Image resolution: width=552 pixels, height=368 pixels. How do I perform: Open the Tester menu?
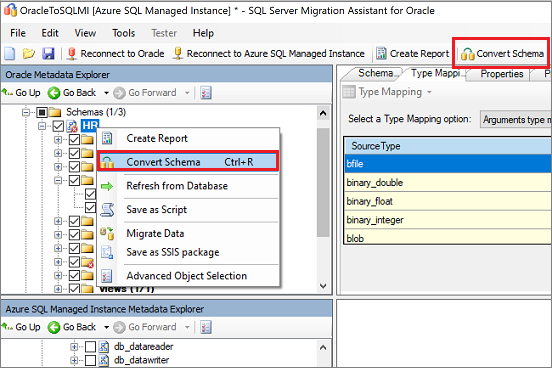point(164,33)
